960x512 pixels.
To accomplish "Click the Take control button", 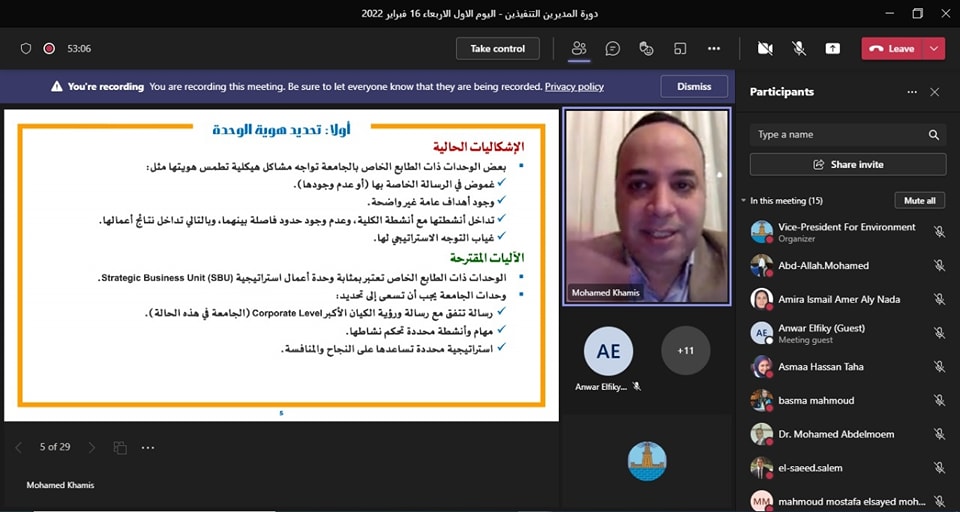I will [497, 48].
